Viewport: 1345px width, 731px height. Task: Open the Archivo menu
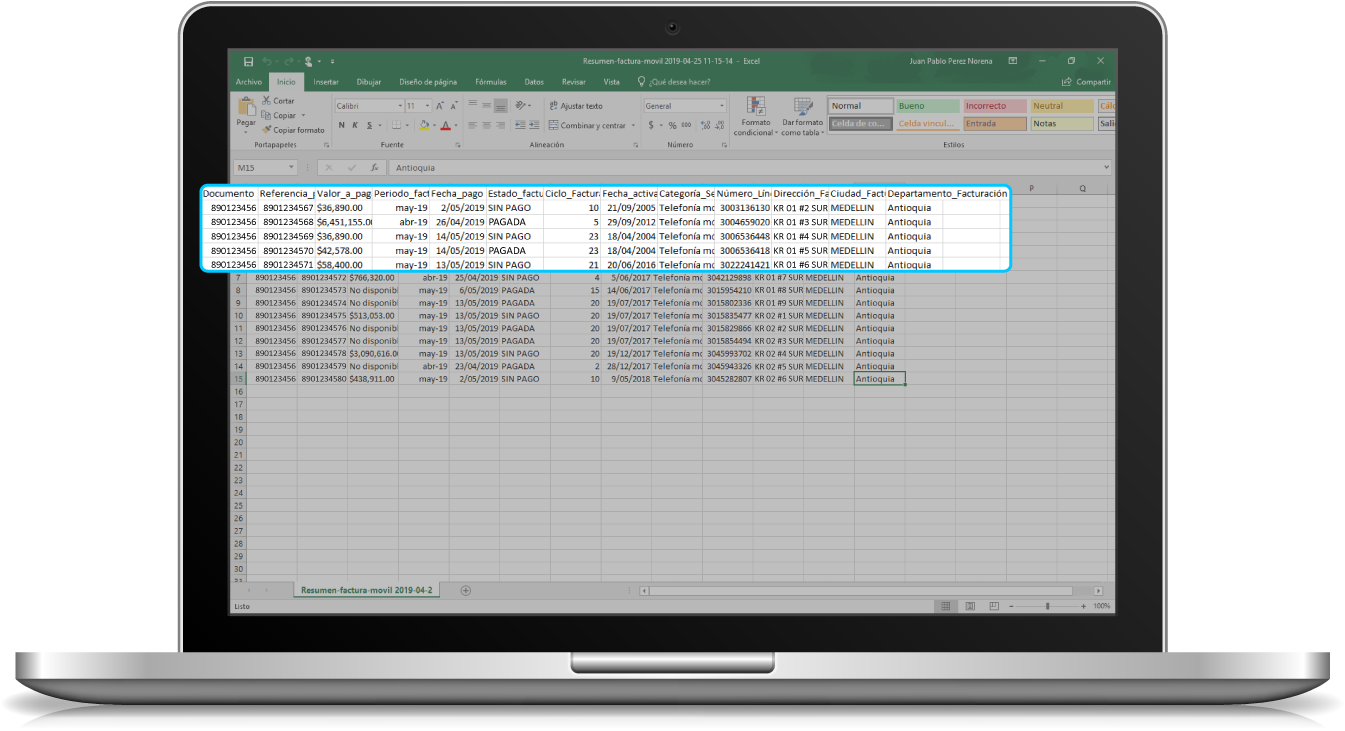248,82
